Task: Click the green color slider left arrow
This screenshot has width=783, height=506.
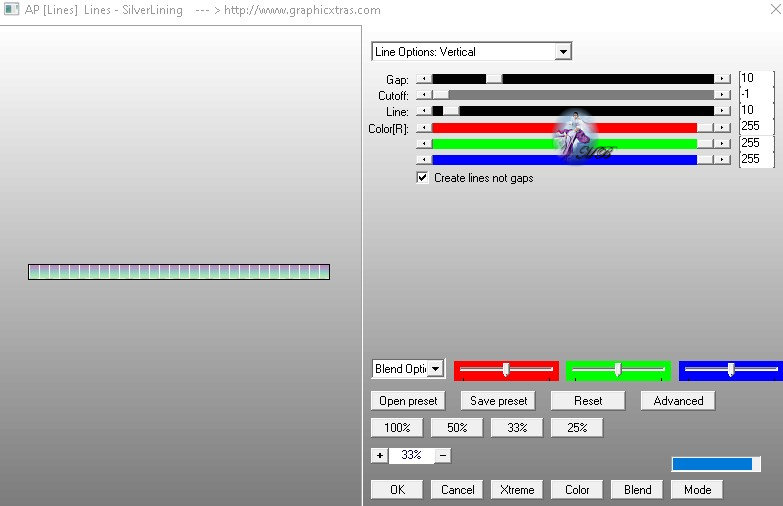Action: point(424,144)
